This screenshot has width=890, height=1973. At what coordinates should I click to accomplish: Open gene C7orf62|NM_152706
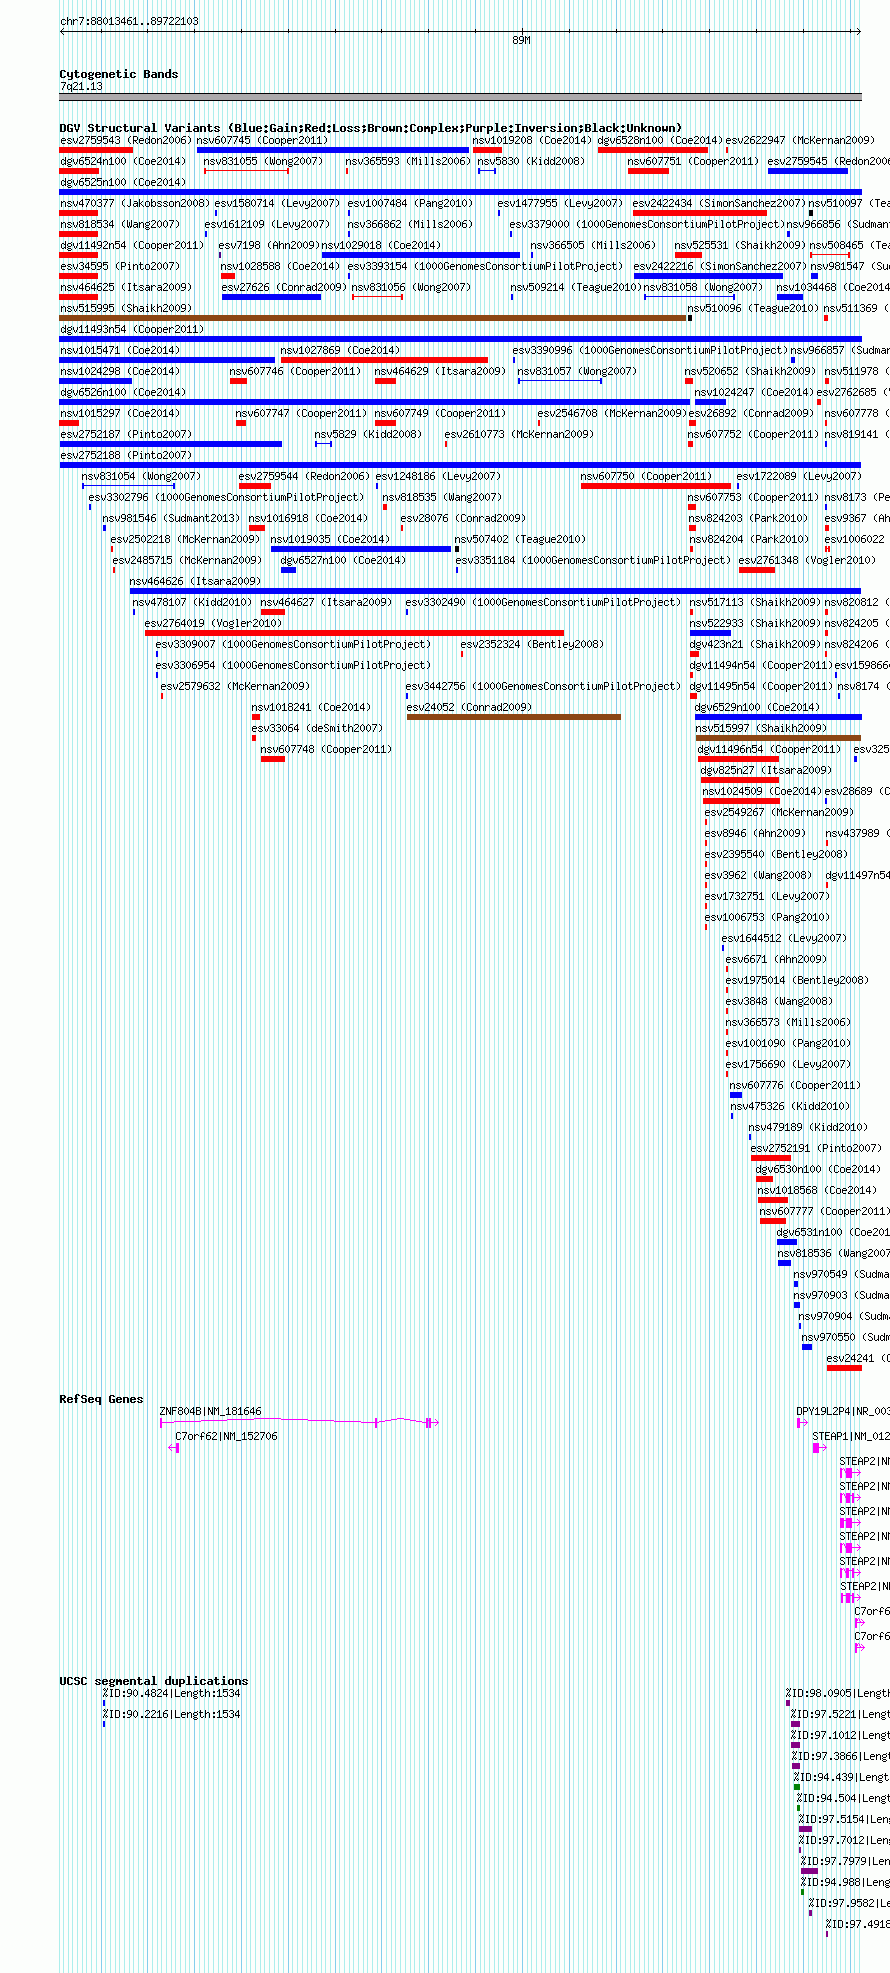[x=226, y=1436]
